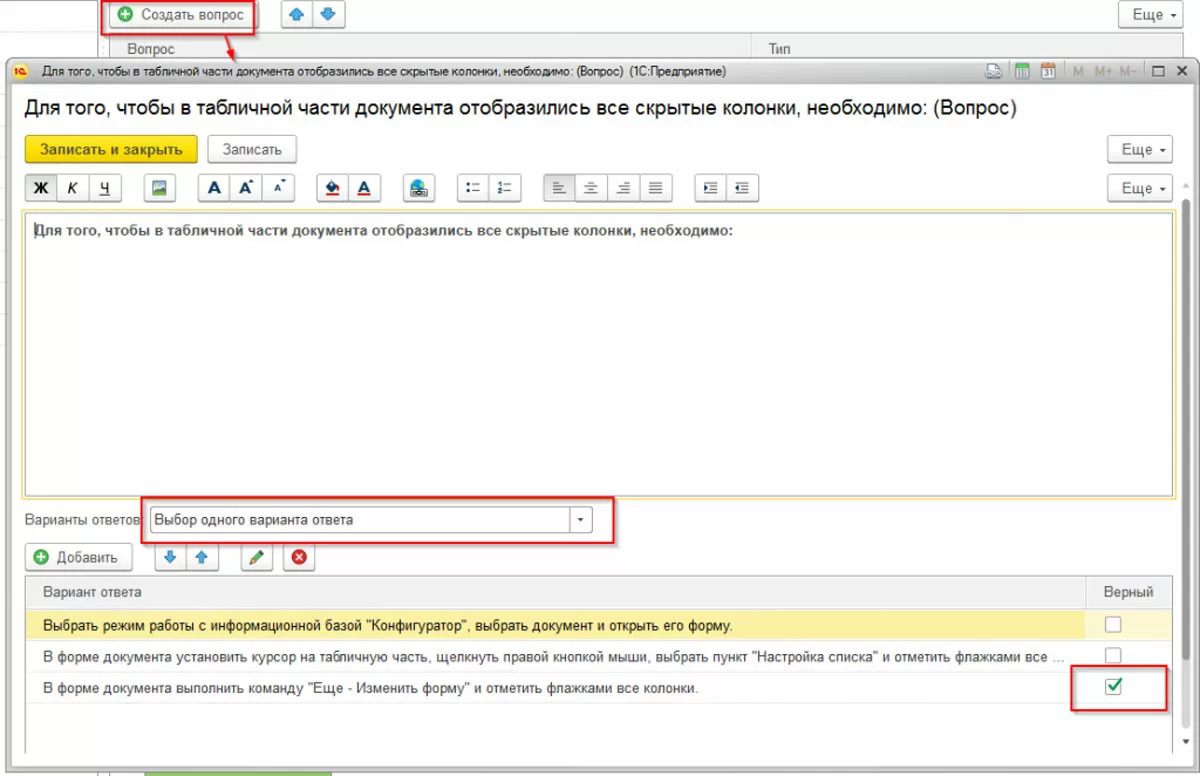The image size is (1200, 776).
Task: Click the Верный column header
Action: coord(1128,592)
